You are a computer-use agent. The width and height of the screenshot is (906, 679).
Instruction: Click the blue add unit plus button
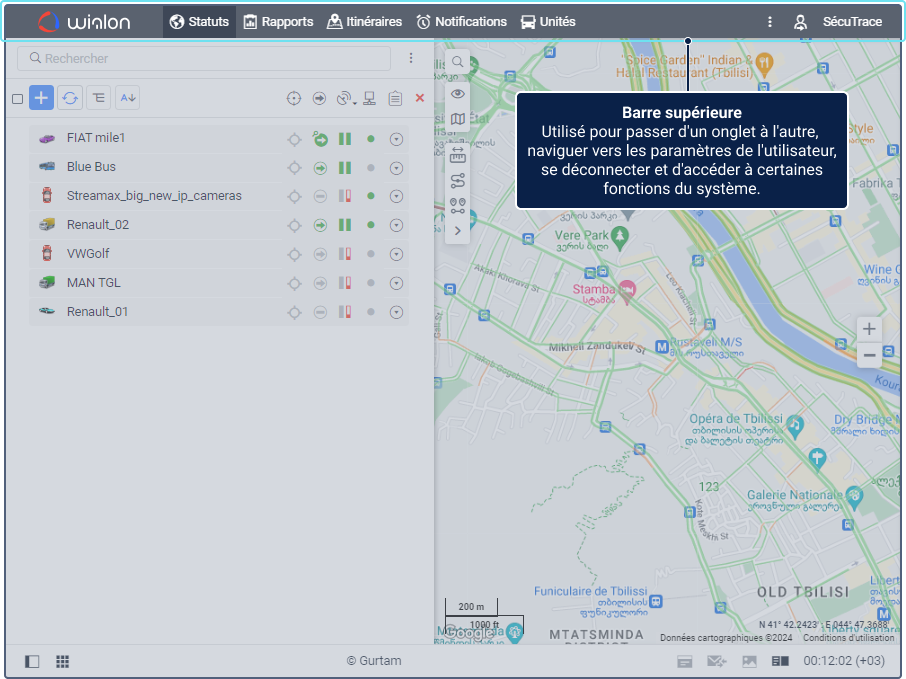[x=41, y=97]
